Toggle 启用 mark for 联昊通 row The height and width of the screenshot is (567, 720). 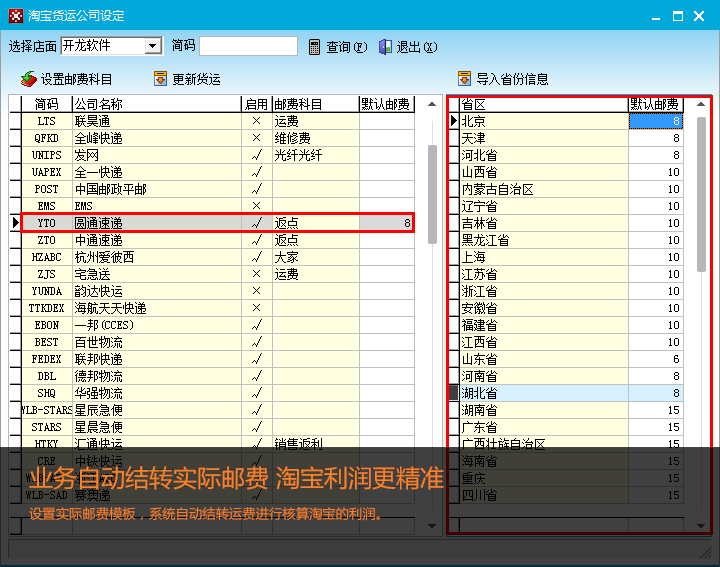[257, 121]
